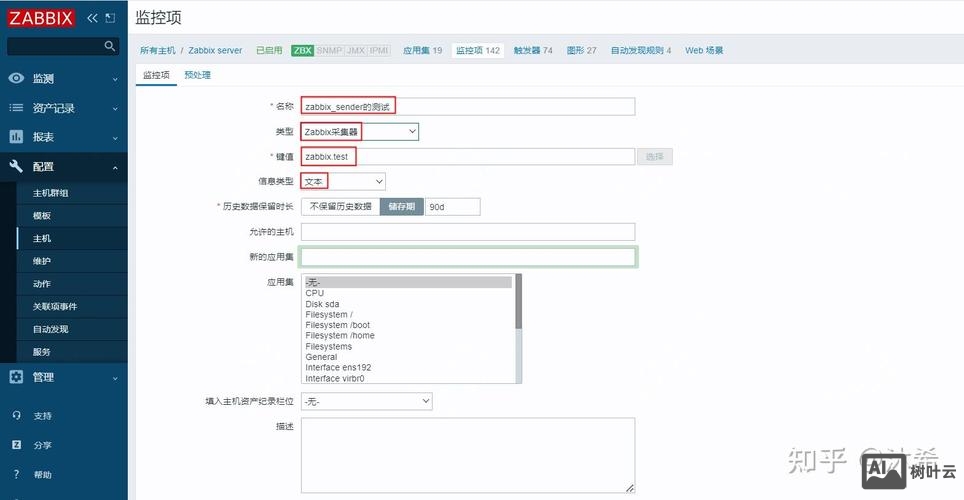Open the 类型 dropdown
Screen dimensions: 964x500
pyautogui.click(x=360, y=132)
